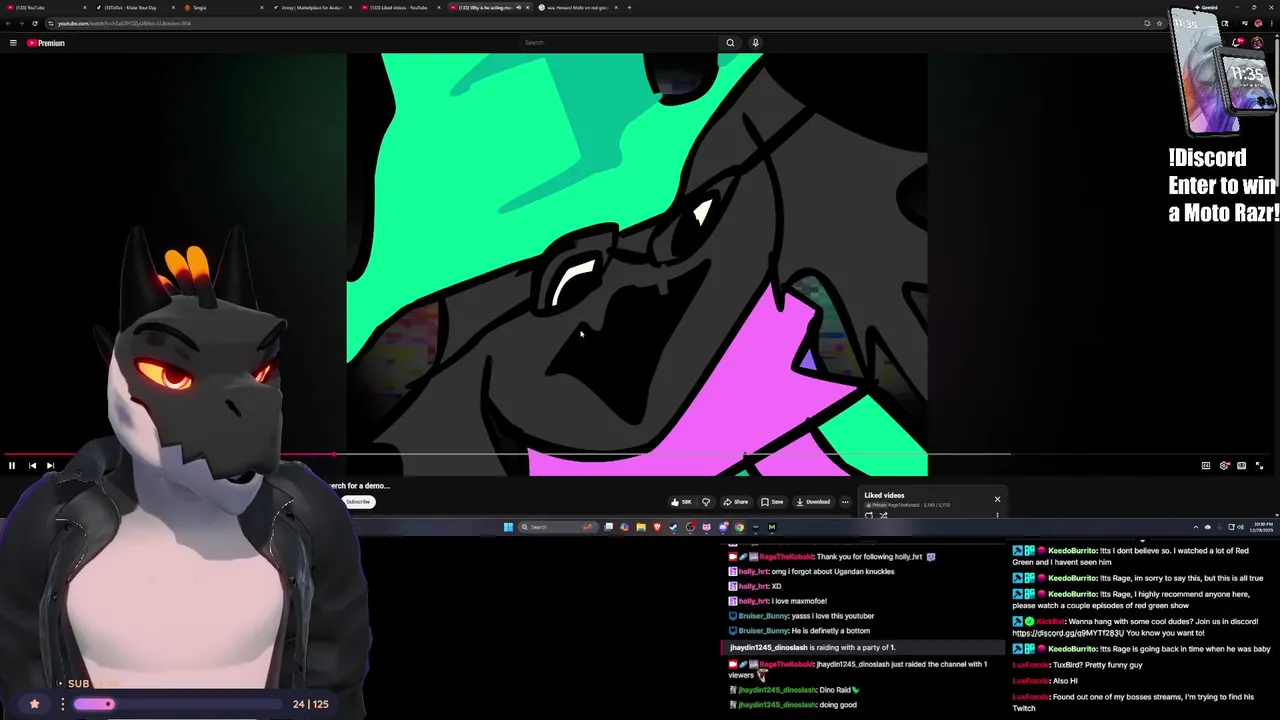The width and height of the screenshot is (1280, 720).
Task: Switch to the first YouTube tab
Action: coord(45,7)
